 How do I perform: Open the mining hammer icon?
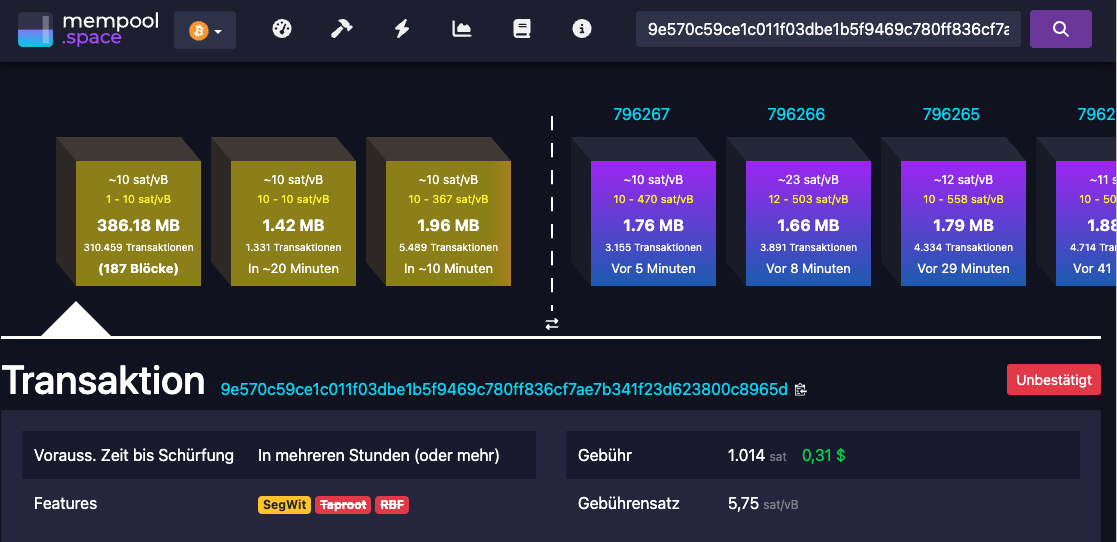(x=342, y=29)
